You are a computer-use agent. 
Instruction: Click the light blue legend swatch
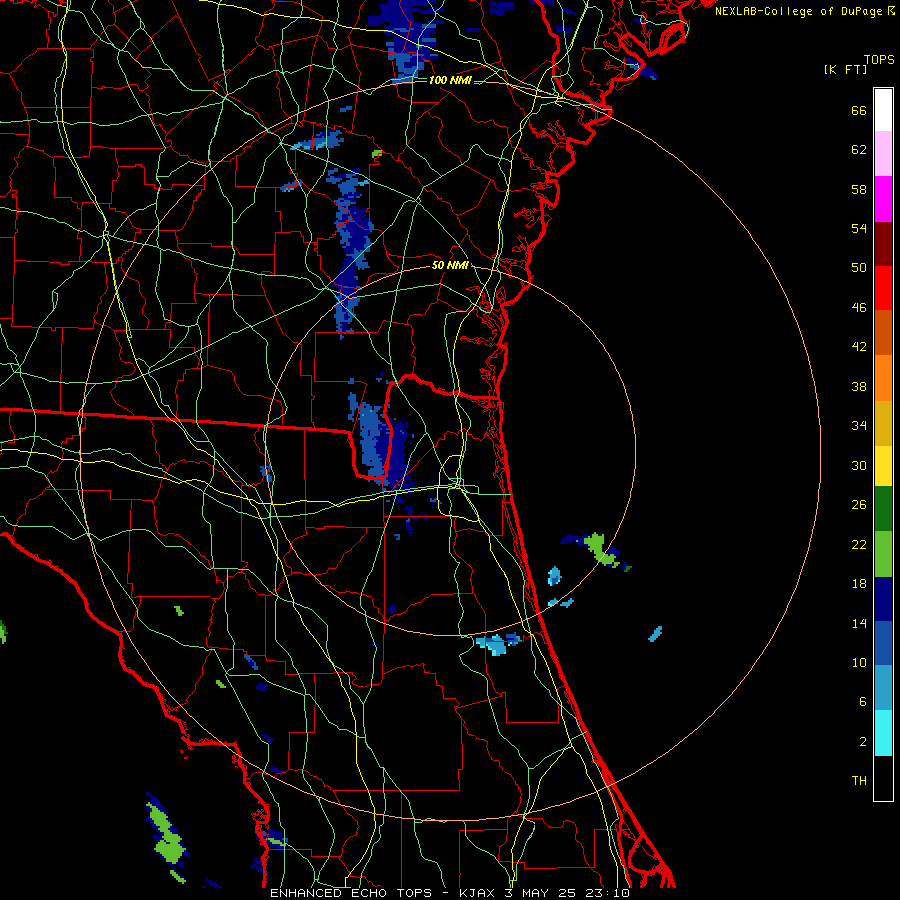pyautogui.click(x=883, y=688)
